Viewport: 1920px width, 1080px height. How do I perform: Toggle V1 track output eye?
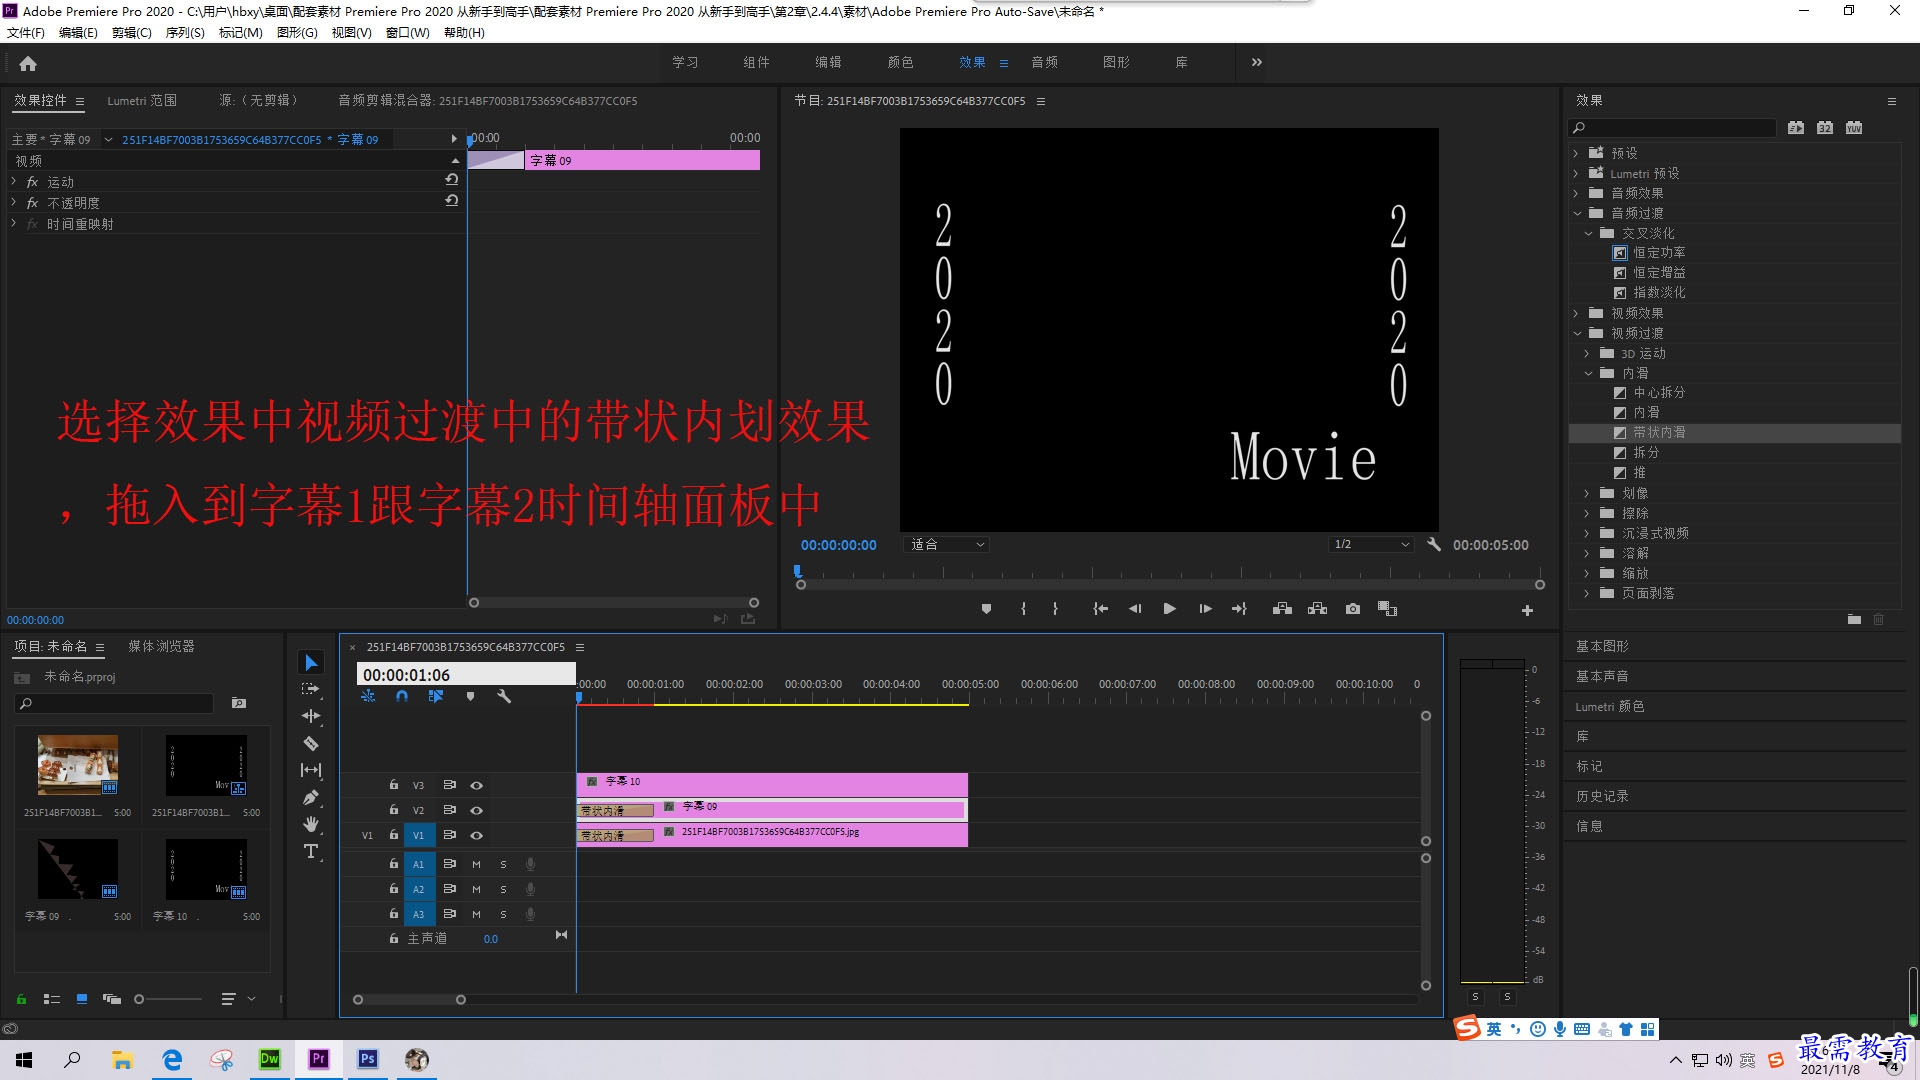(x=476, y=835)
